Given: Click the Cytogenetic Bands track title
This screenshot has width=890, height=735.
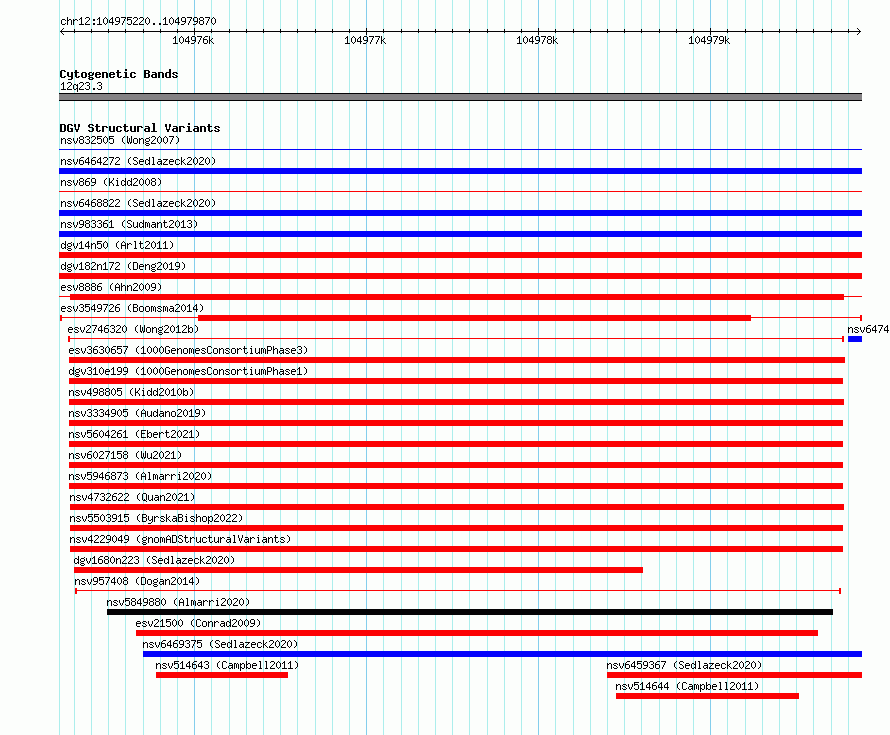Looking at the screenshot, I should point(119,74).
